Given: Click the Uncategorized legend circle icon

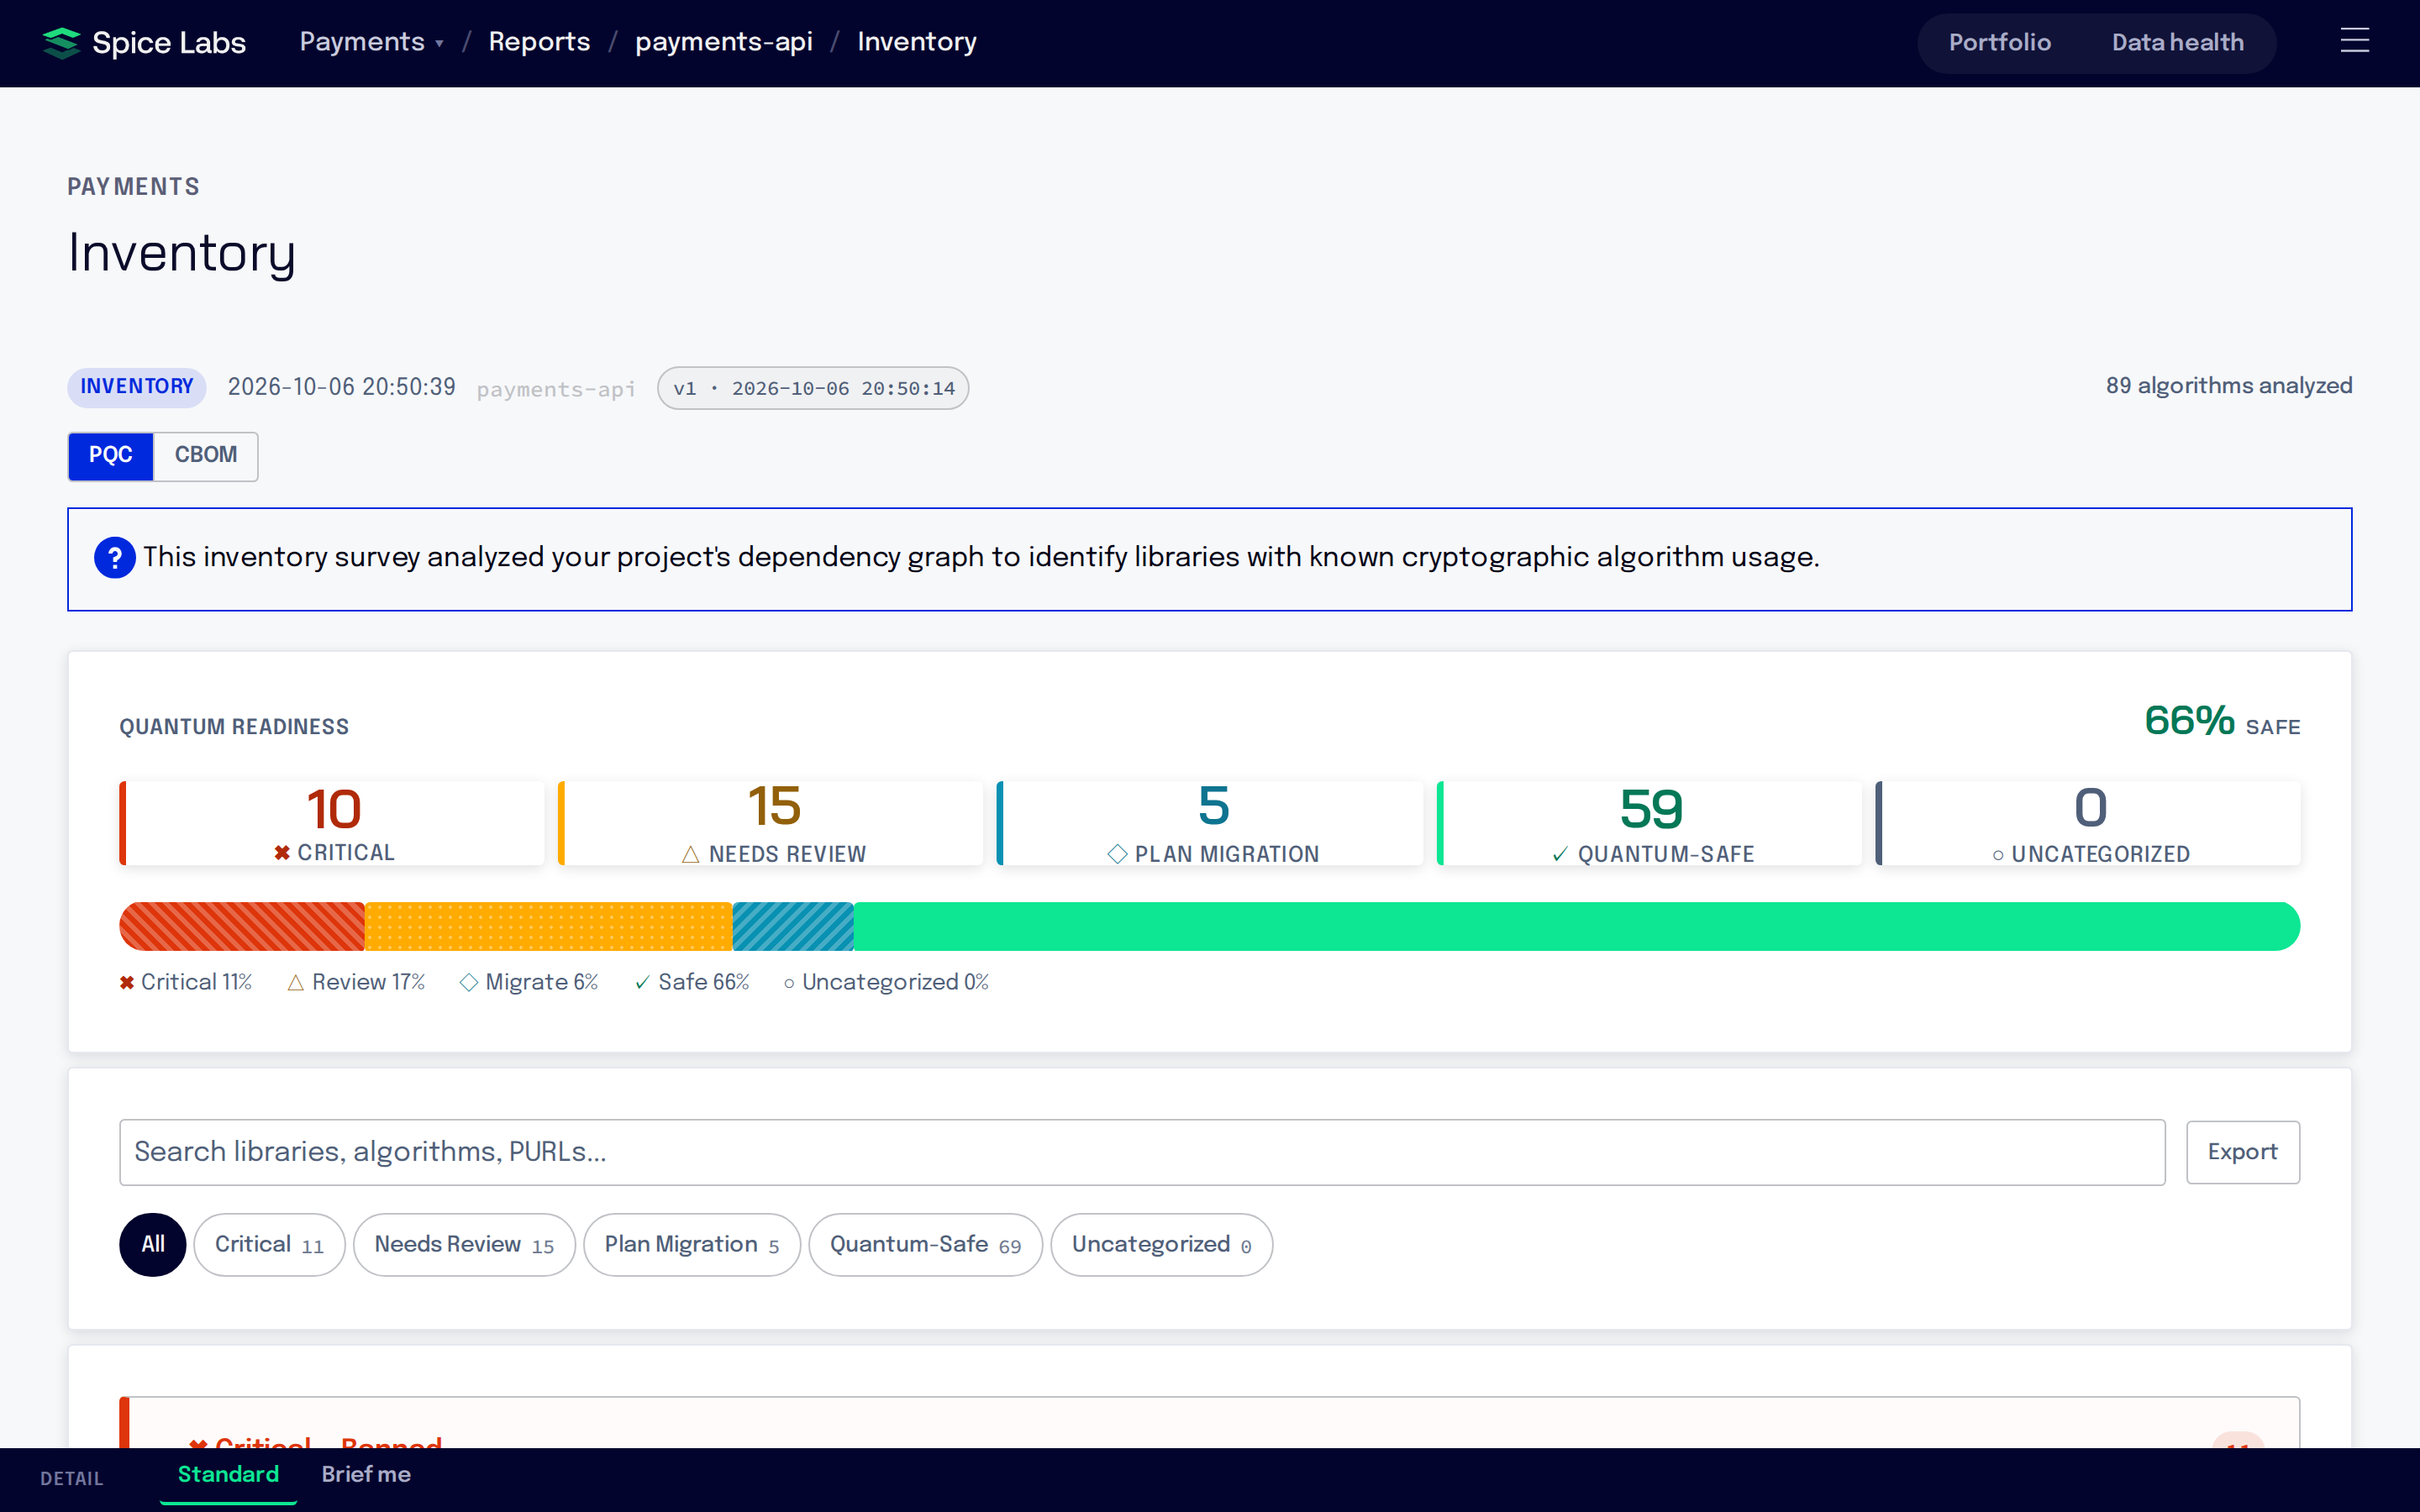Looking at the screenshot, I should [x=789, y=984].
